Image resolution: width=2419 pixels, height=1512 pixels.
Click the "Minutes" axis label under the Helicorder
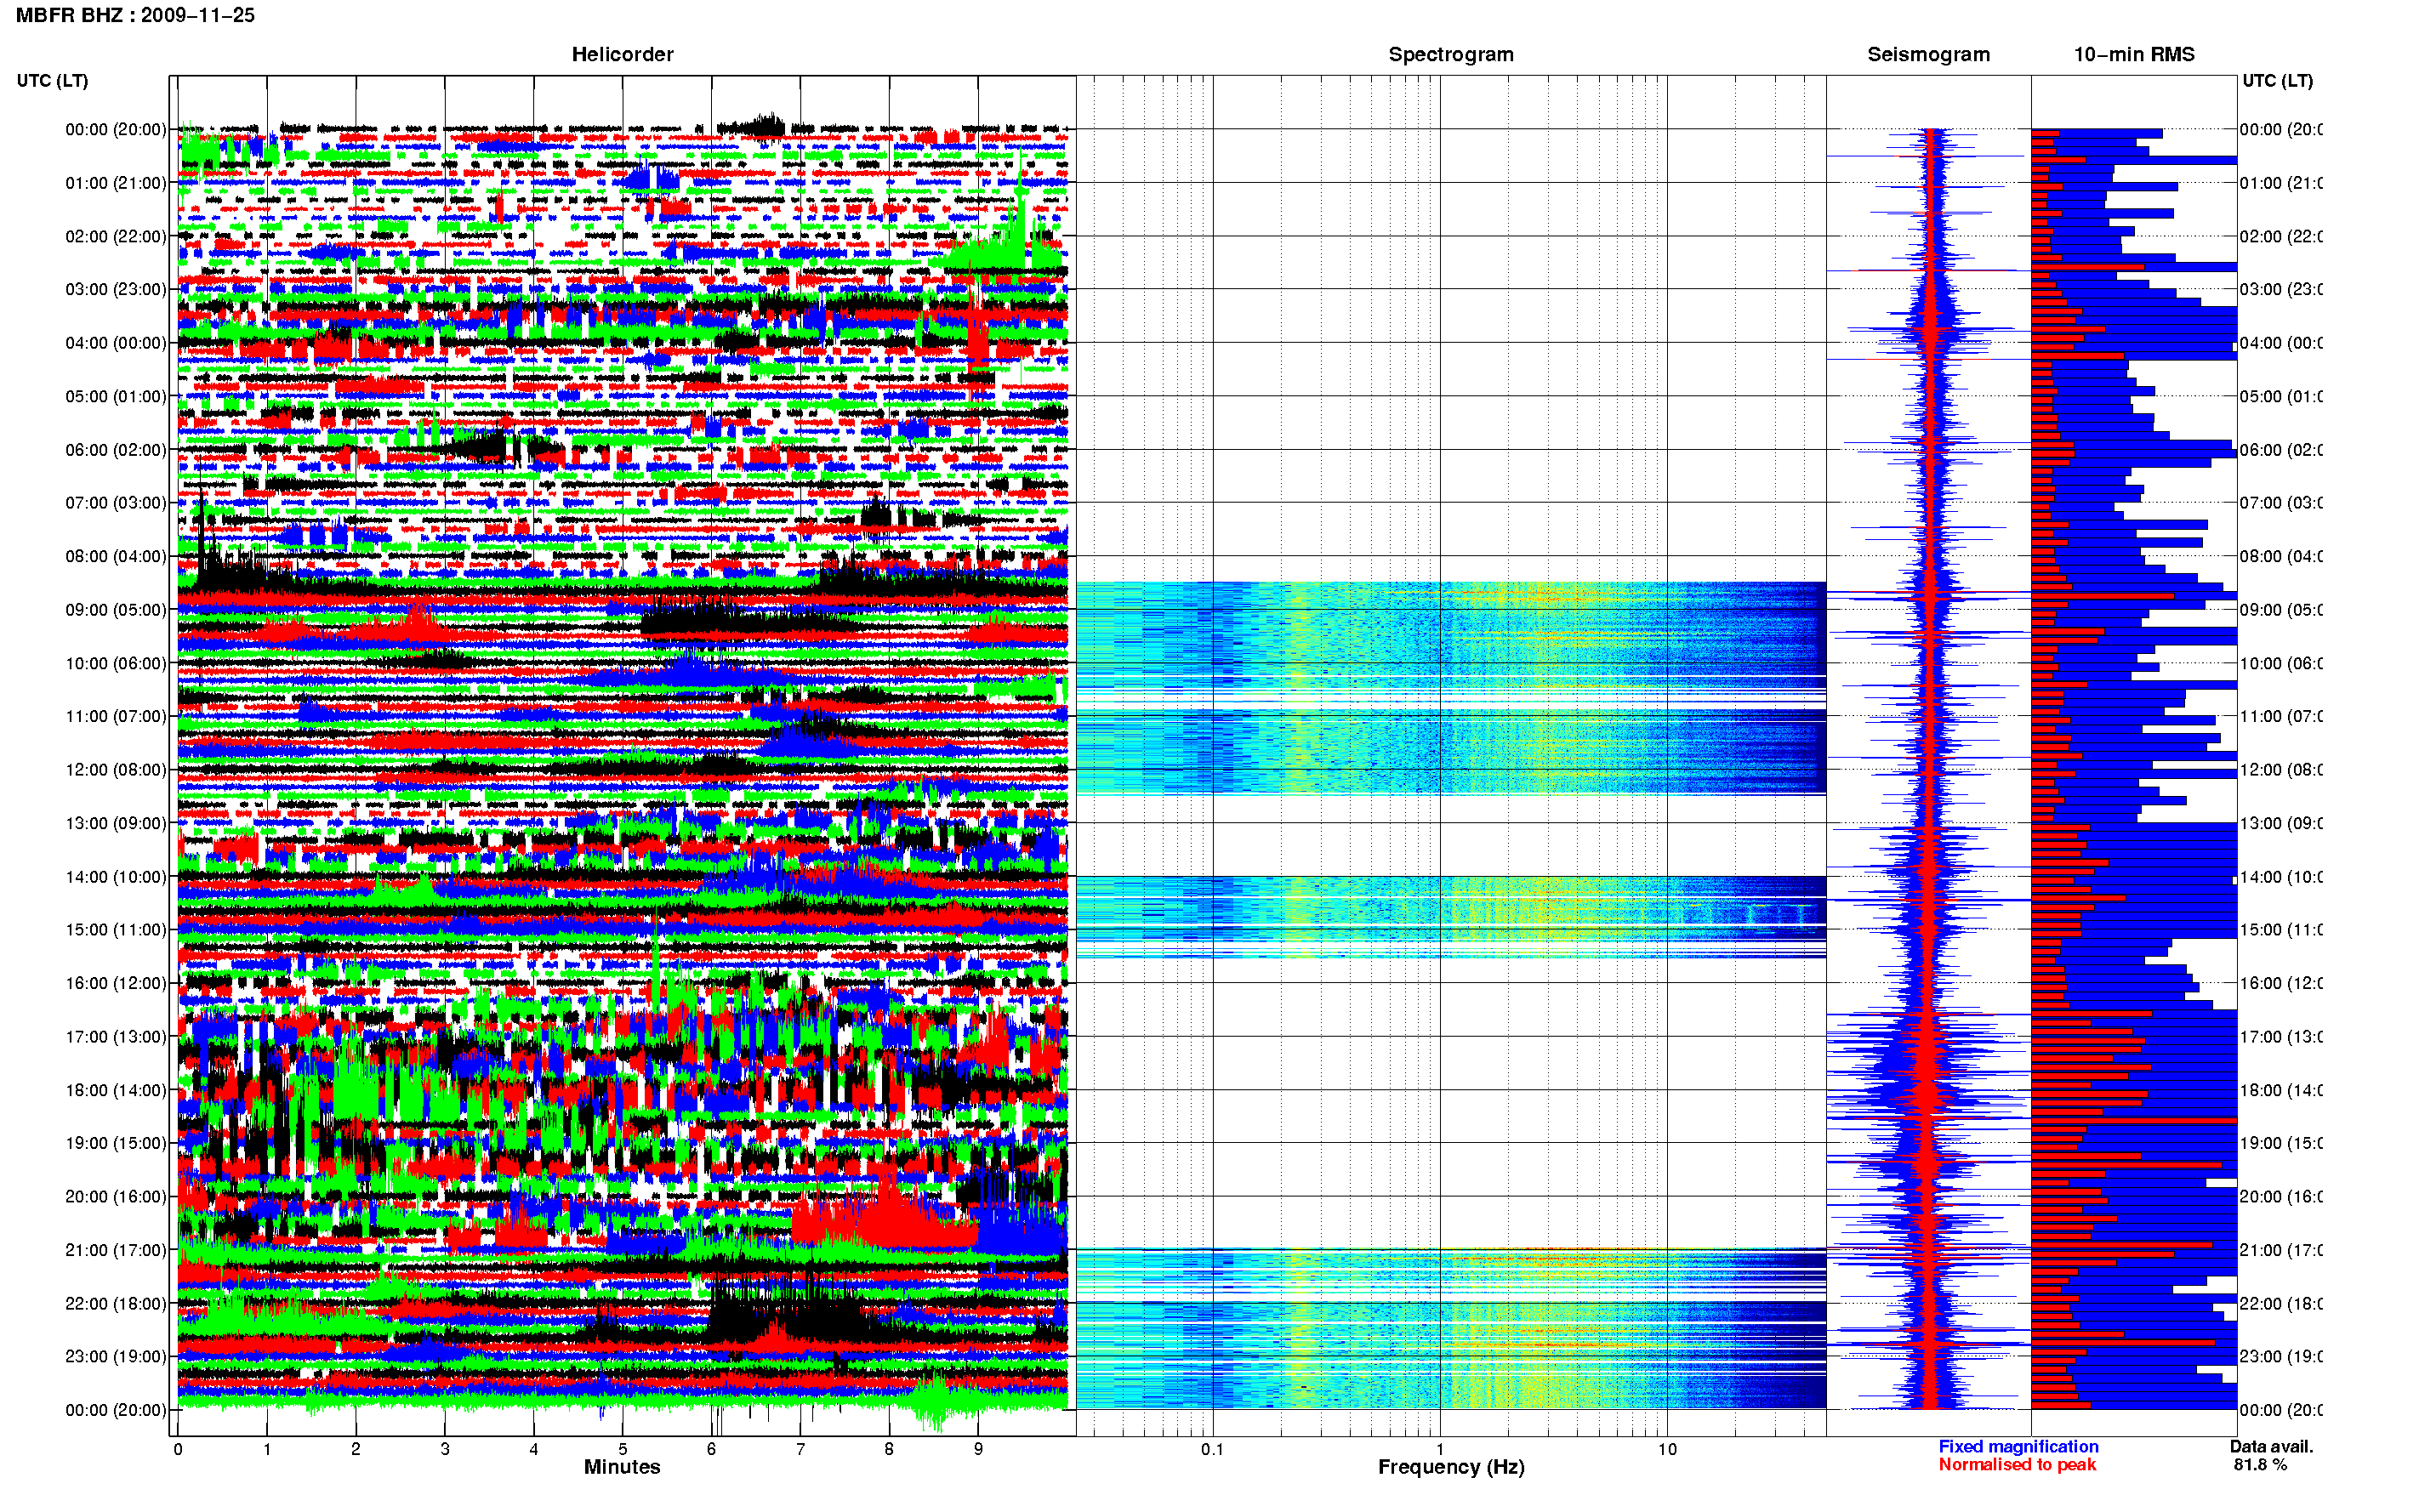pyautogui.click(x=622, y=1467)
